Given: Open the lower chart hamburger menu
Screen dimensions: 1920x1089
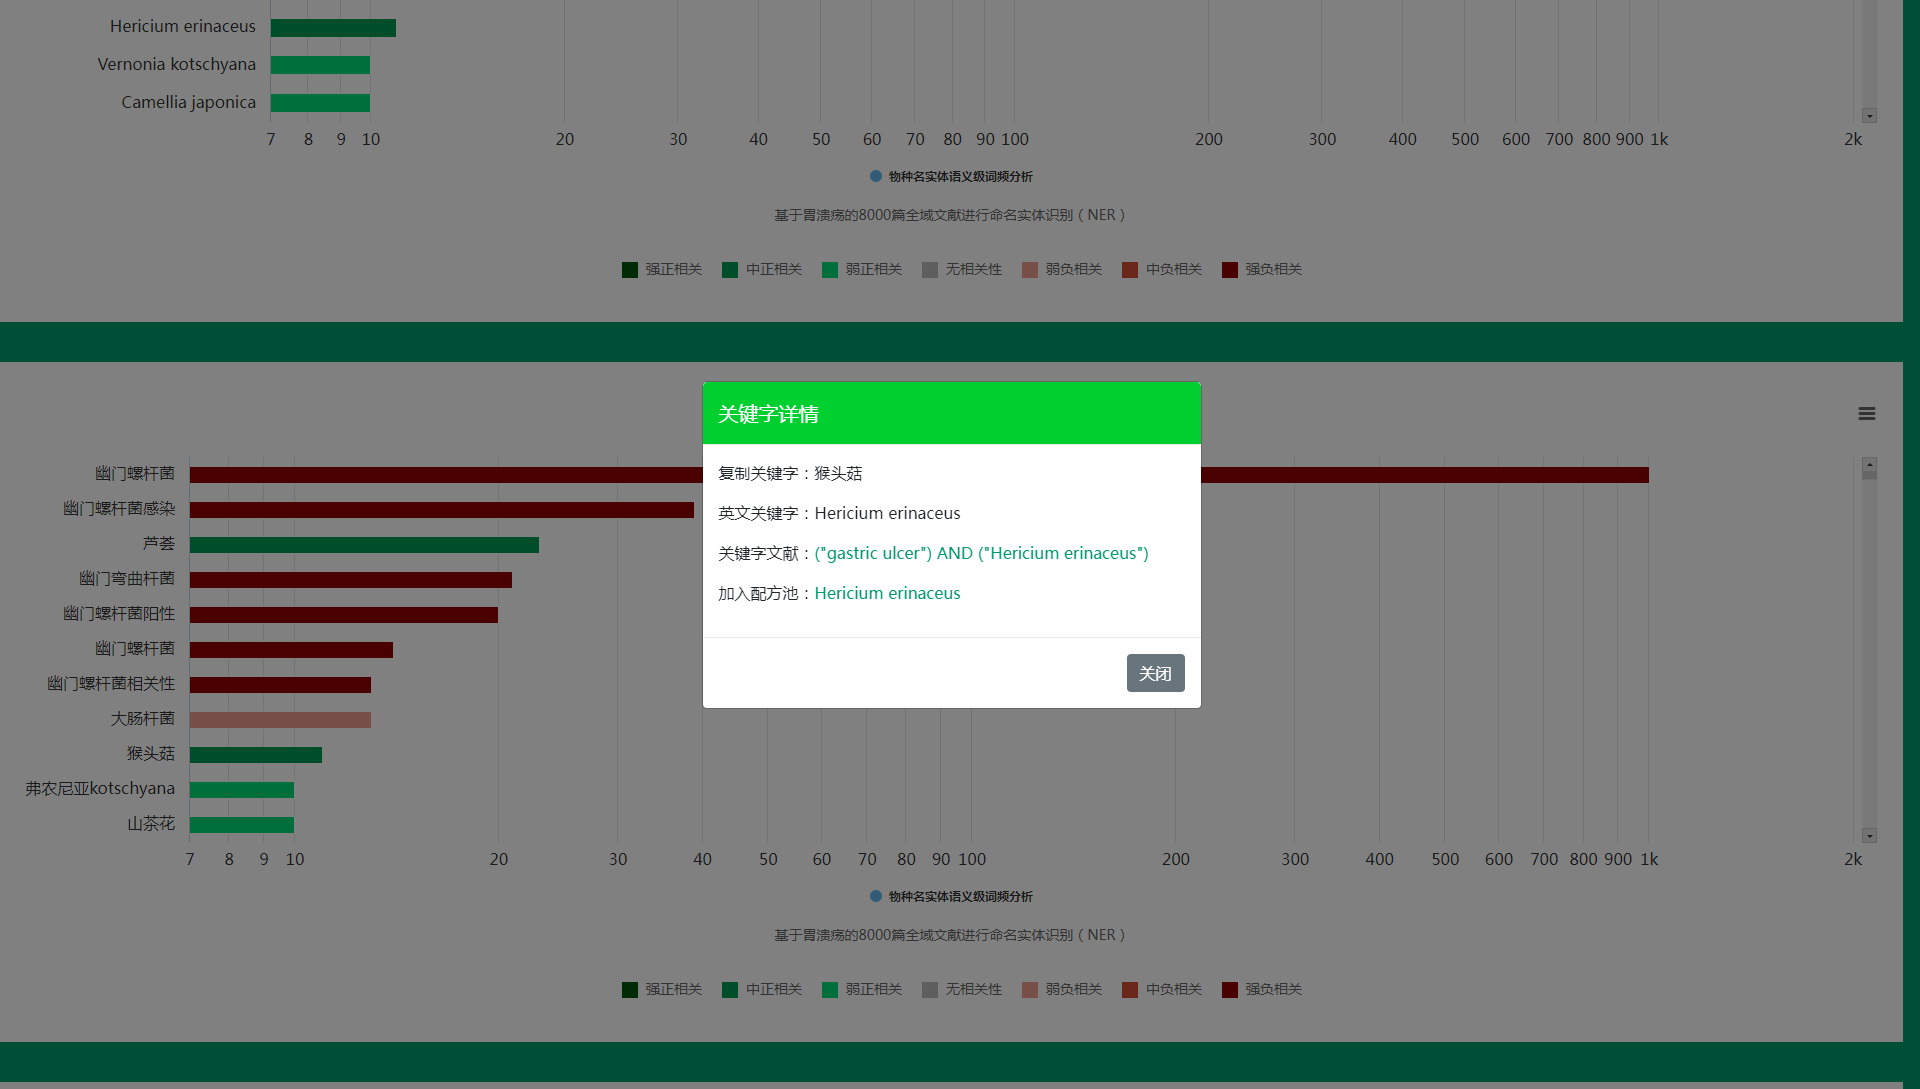Looking at the screenshot, I should tap(1866, 414).
